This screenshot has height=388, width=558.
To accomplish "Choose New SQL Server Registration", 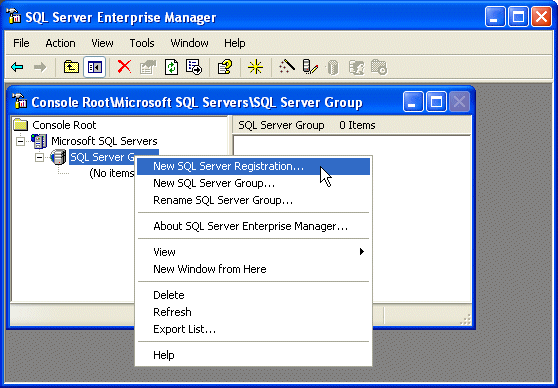I will coord(253,166).
